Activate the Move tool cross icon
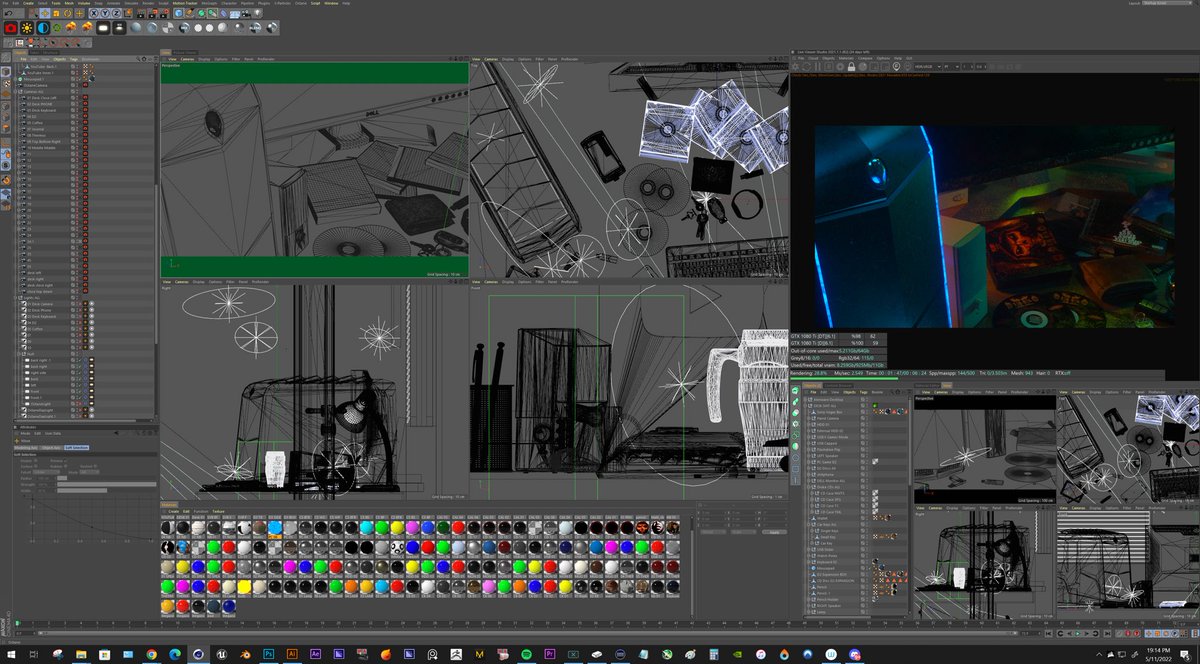Screen dimensions: 1200x664 pyautogui.click(x=45, y=13)
